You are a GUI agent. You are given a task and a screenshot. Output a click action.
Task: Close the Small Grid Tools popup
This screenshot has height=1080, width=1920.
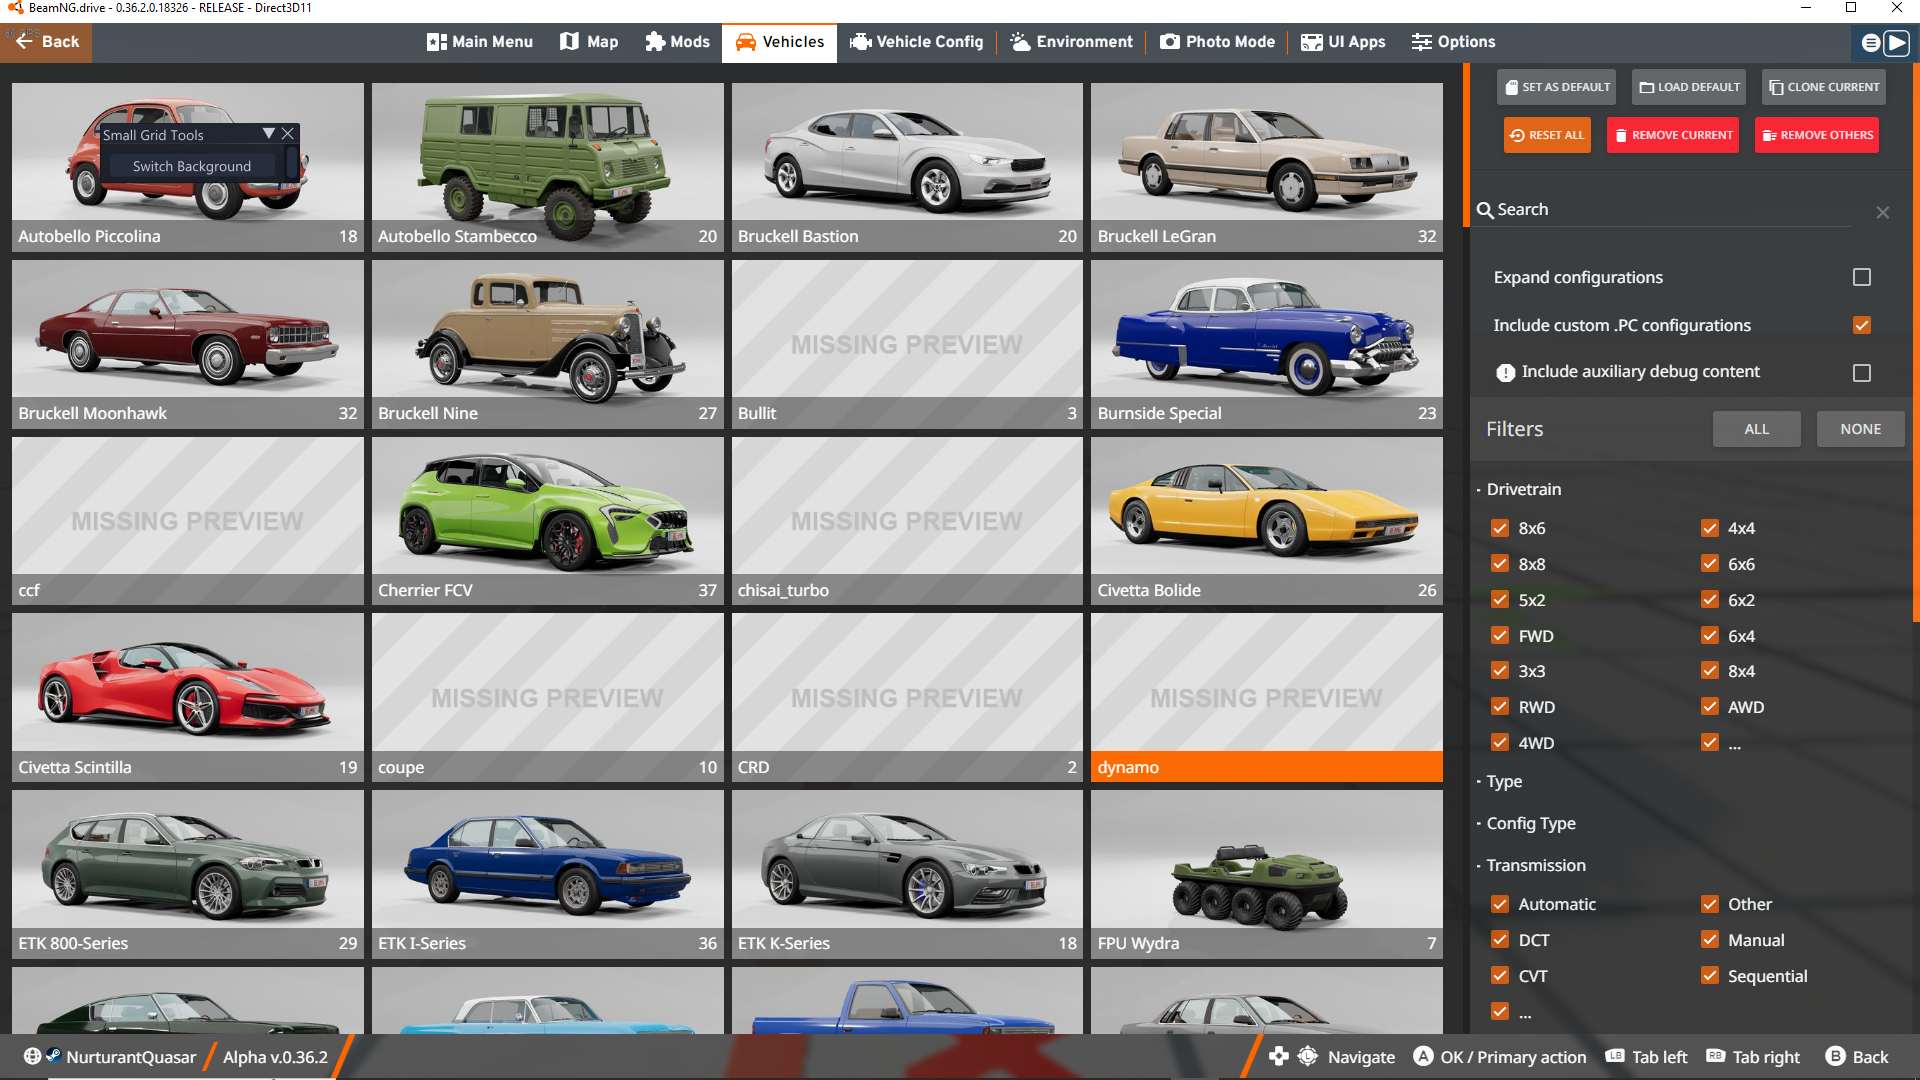pyautogui.click(x=288, y=134)
